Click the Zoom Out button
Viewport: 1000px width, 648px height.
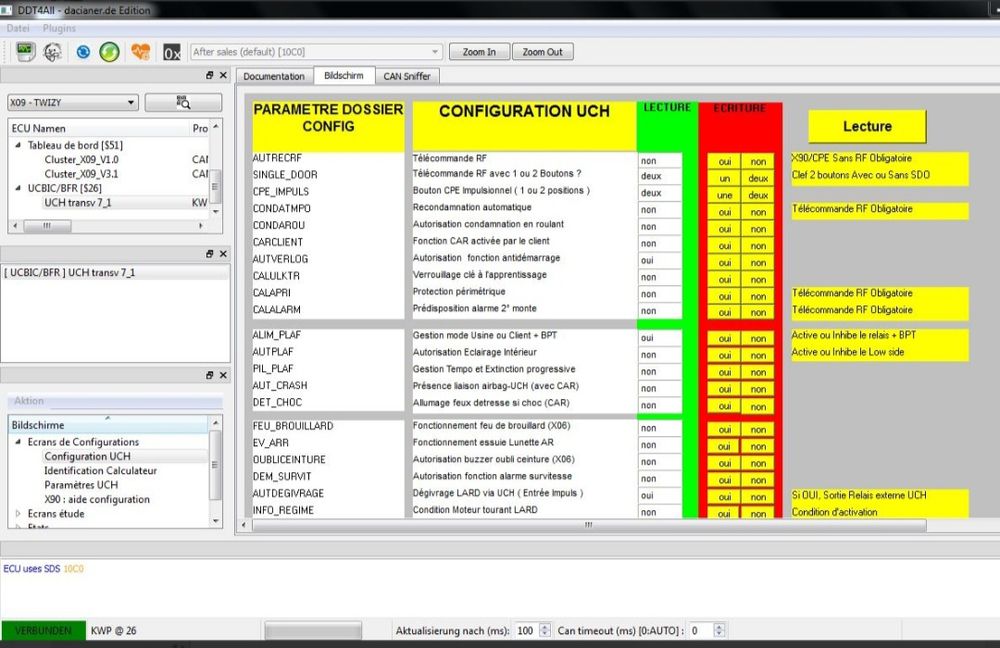pos(543,52)
